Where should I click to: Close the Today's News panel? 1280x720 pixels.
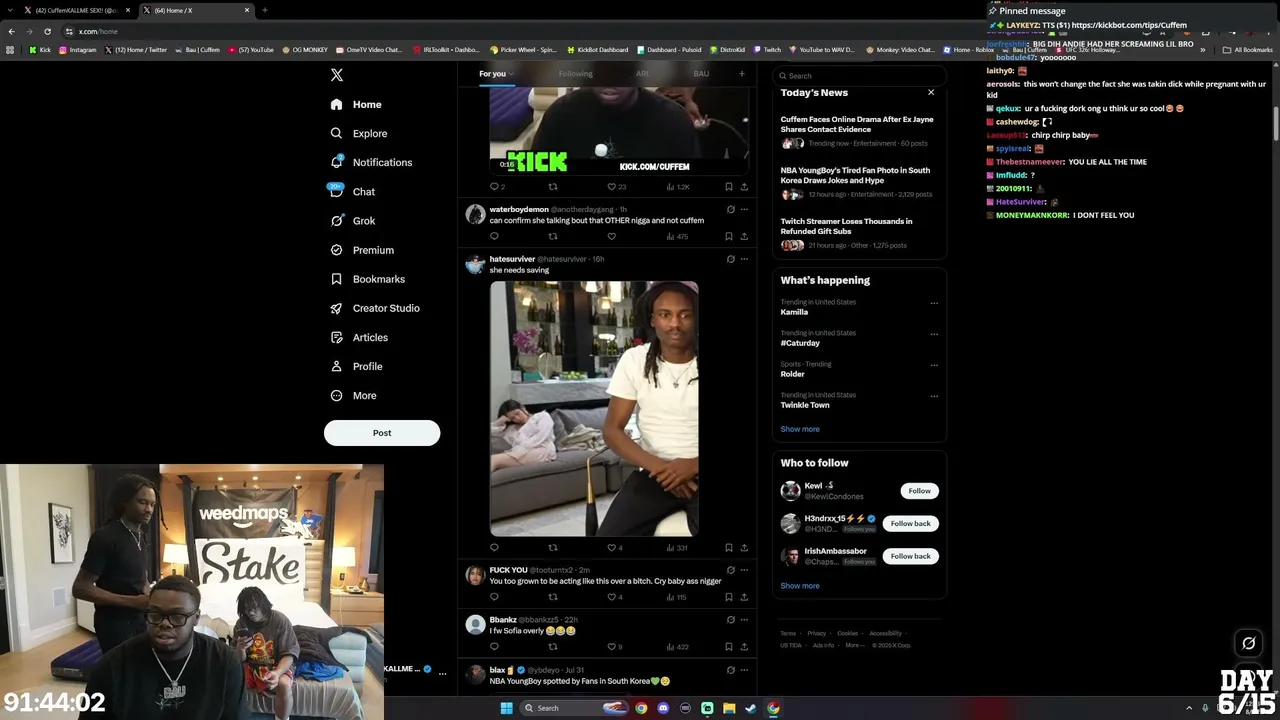point(931,92)
